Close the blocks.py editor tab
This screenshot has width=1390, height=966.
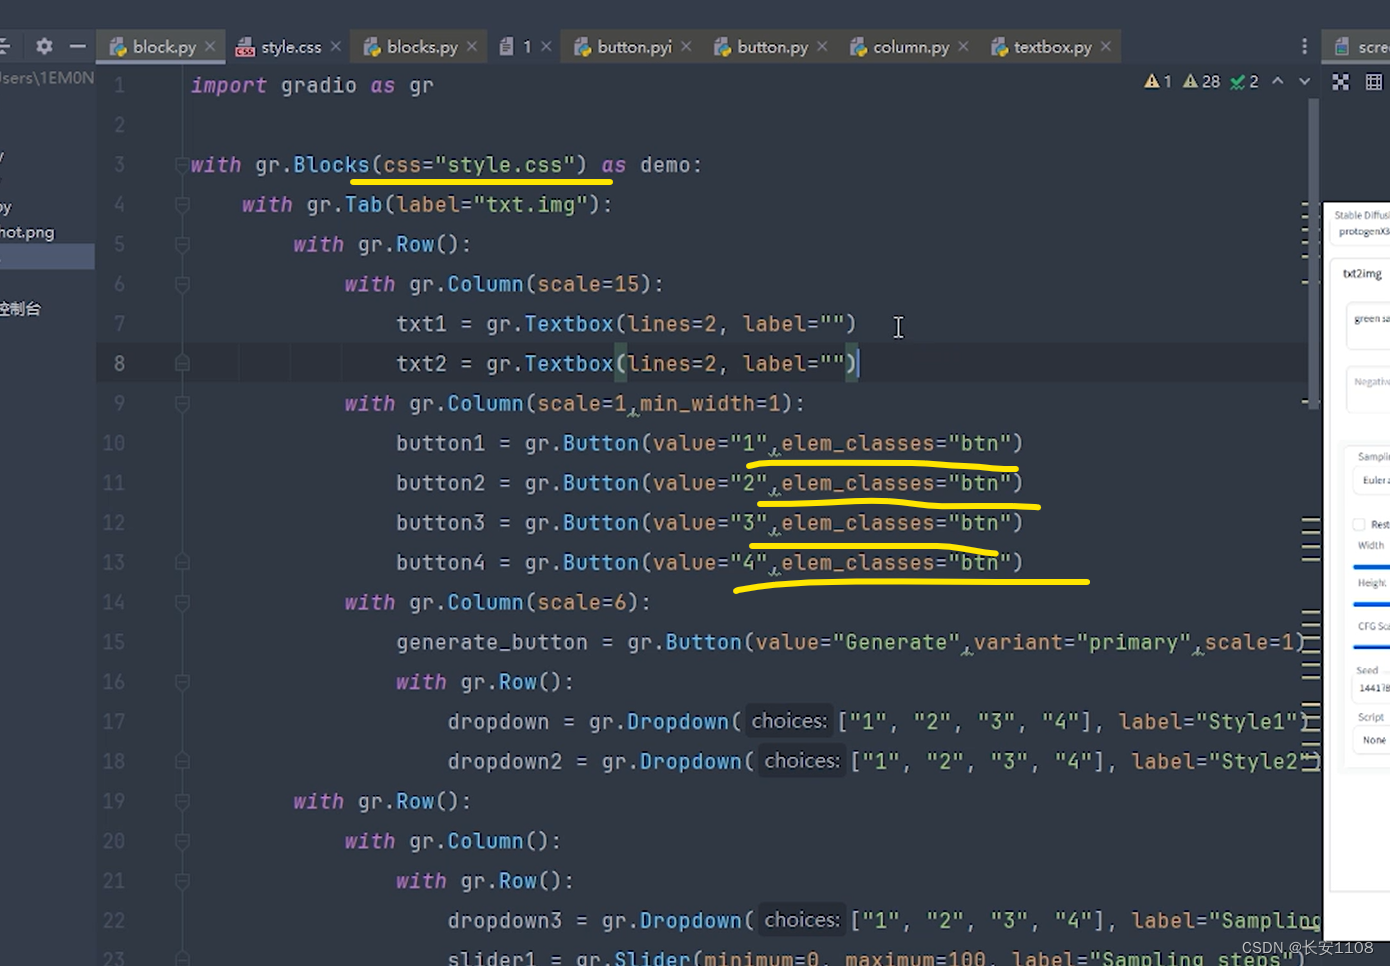[472, 46]
